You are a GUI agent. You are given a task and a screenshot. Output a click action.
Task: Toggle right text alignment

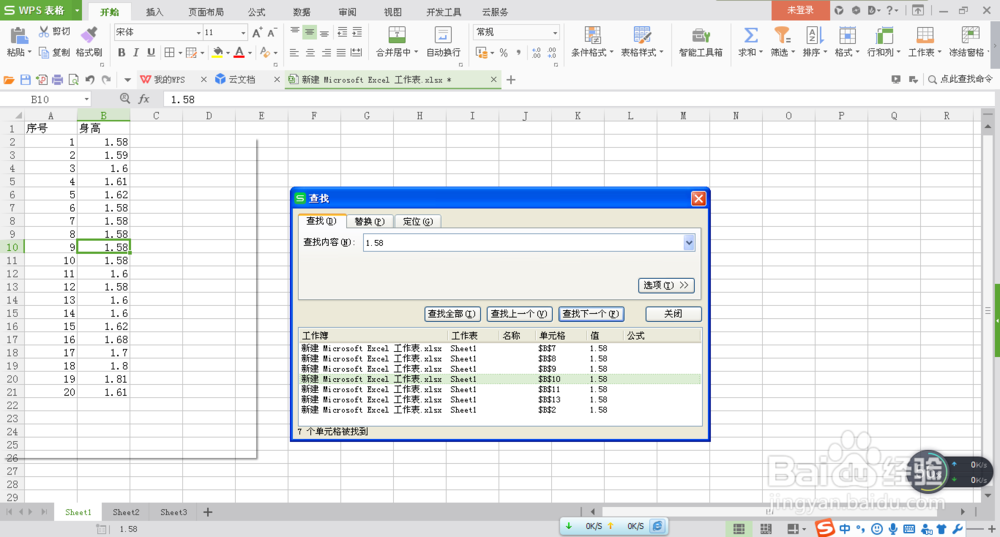point(326,52)
